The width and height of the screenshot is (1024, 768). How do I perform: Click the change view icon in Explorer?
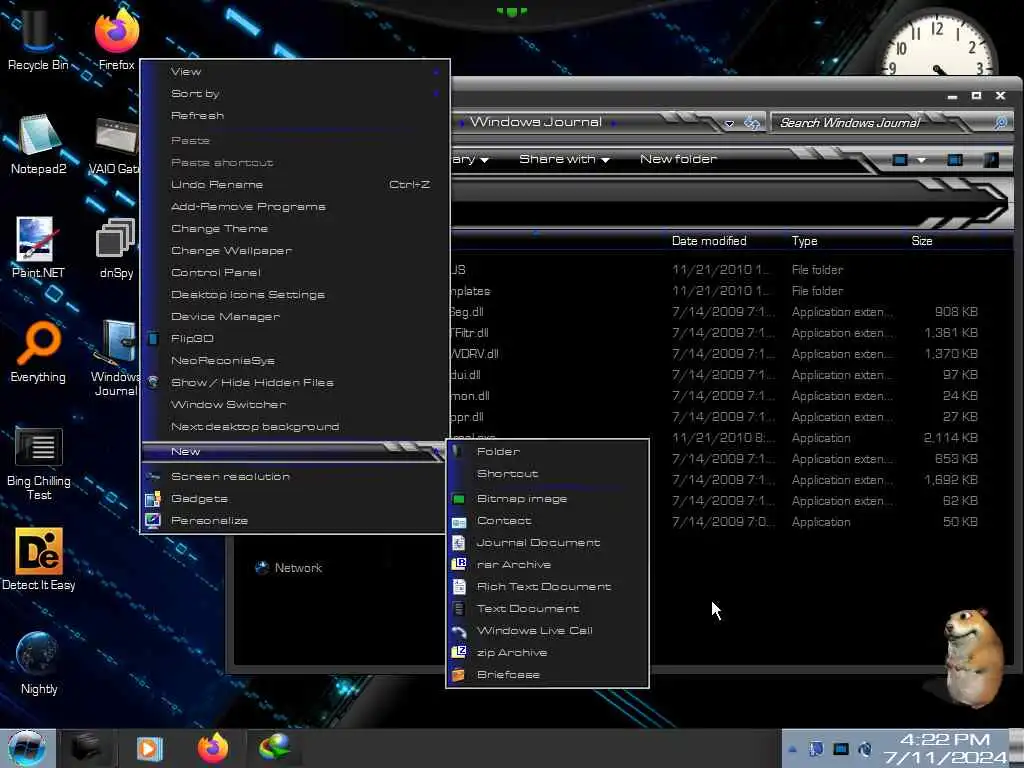900,159
